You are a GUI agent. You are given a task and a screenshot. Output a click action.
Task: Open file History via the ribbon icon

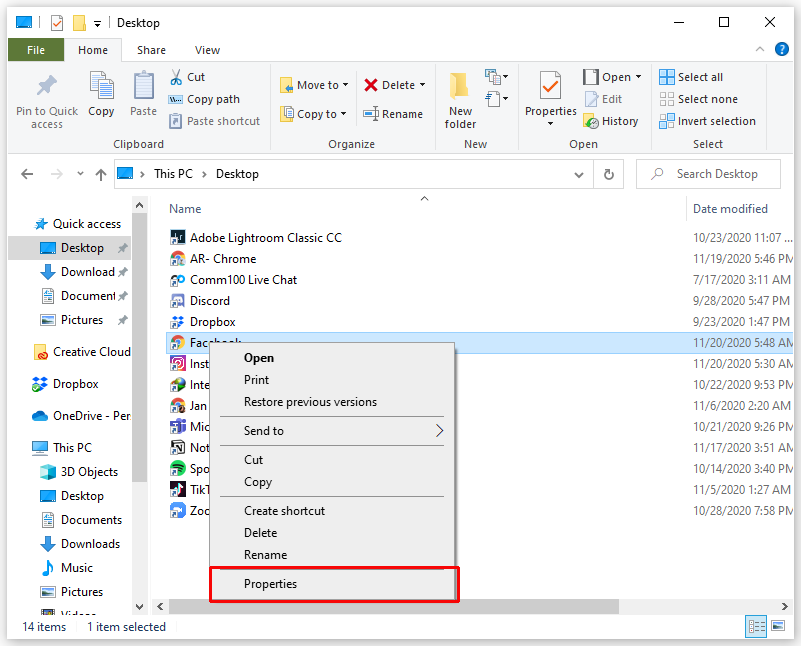click(x=611, y=120)
